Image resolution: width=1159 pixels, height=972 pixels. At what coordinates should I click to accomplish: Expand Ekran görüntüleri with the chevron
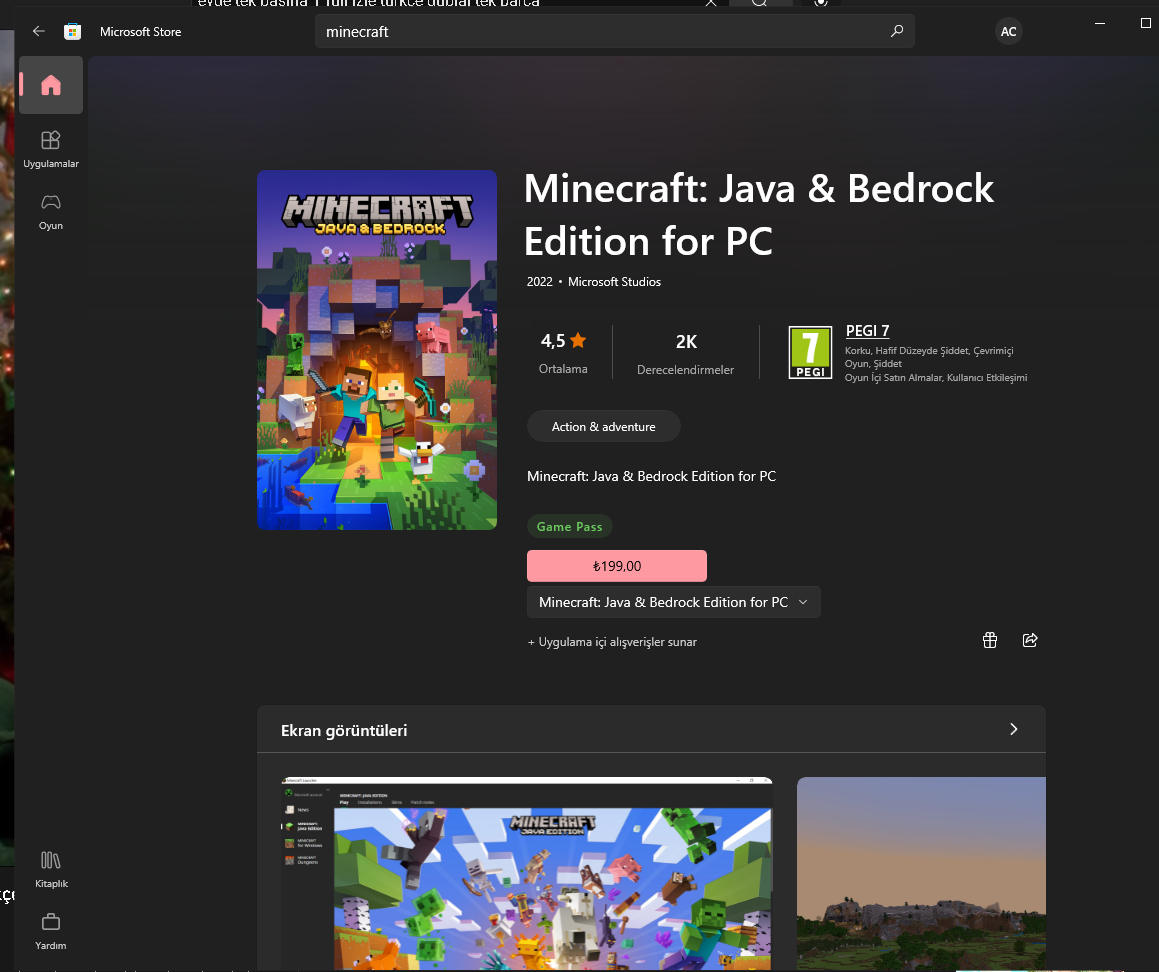1013,730
